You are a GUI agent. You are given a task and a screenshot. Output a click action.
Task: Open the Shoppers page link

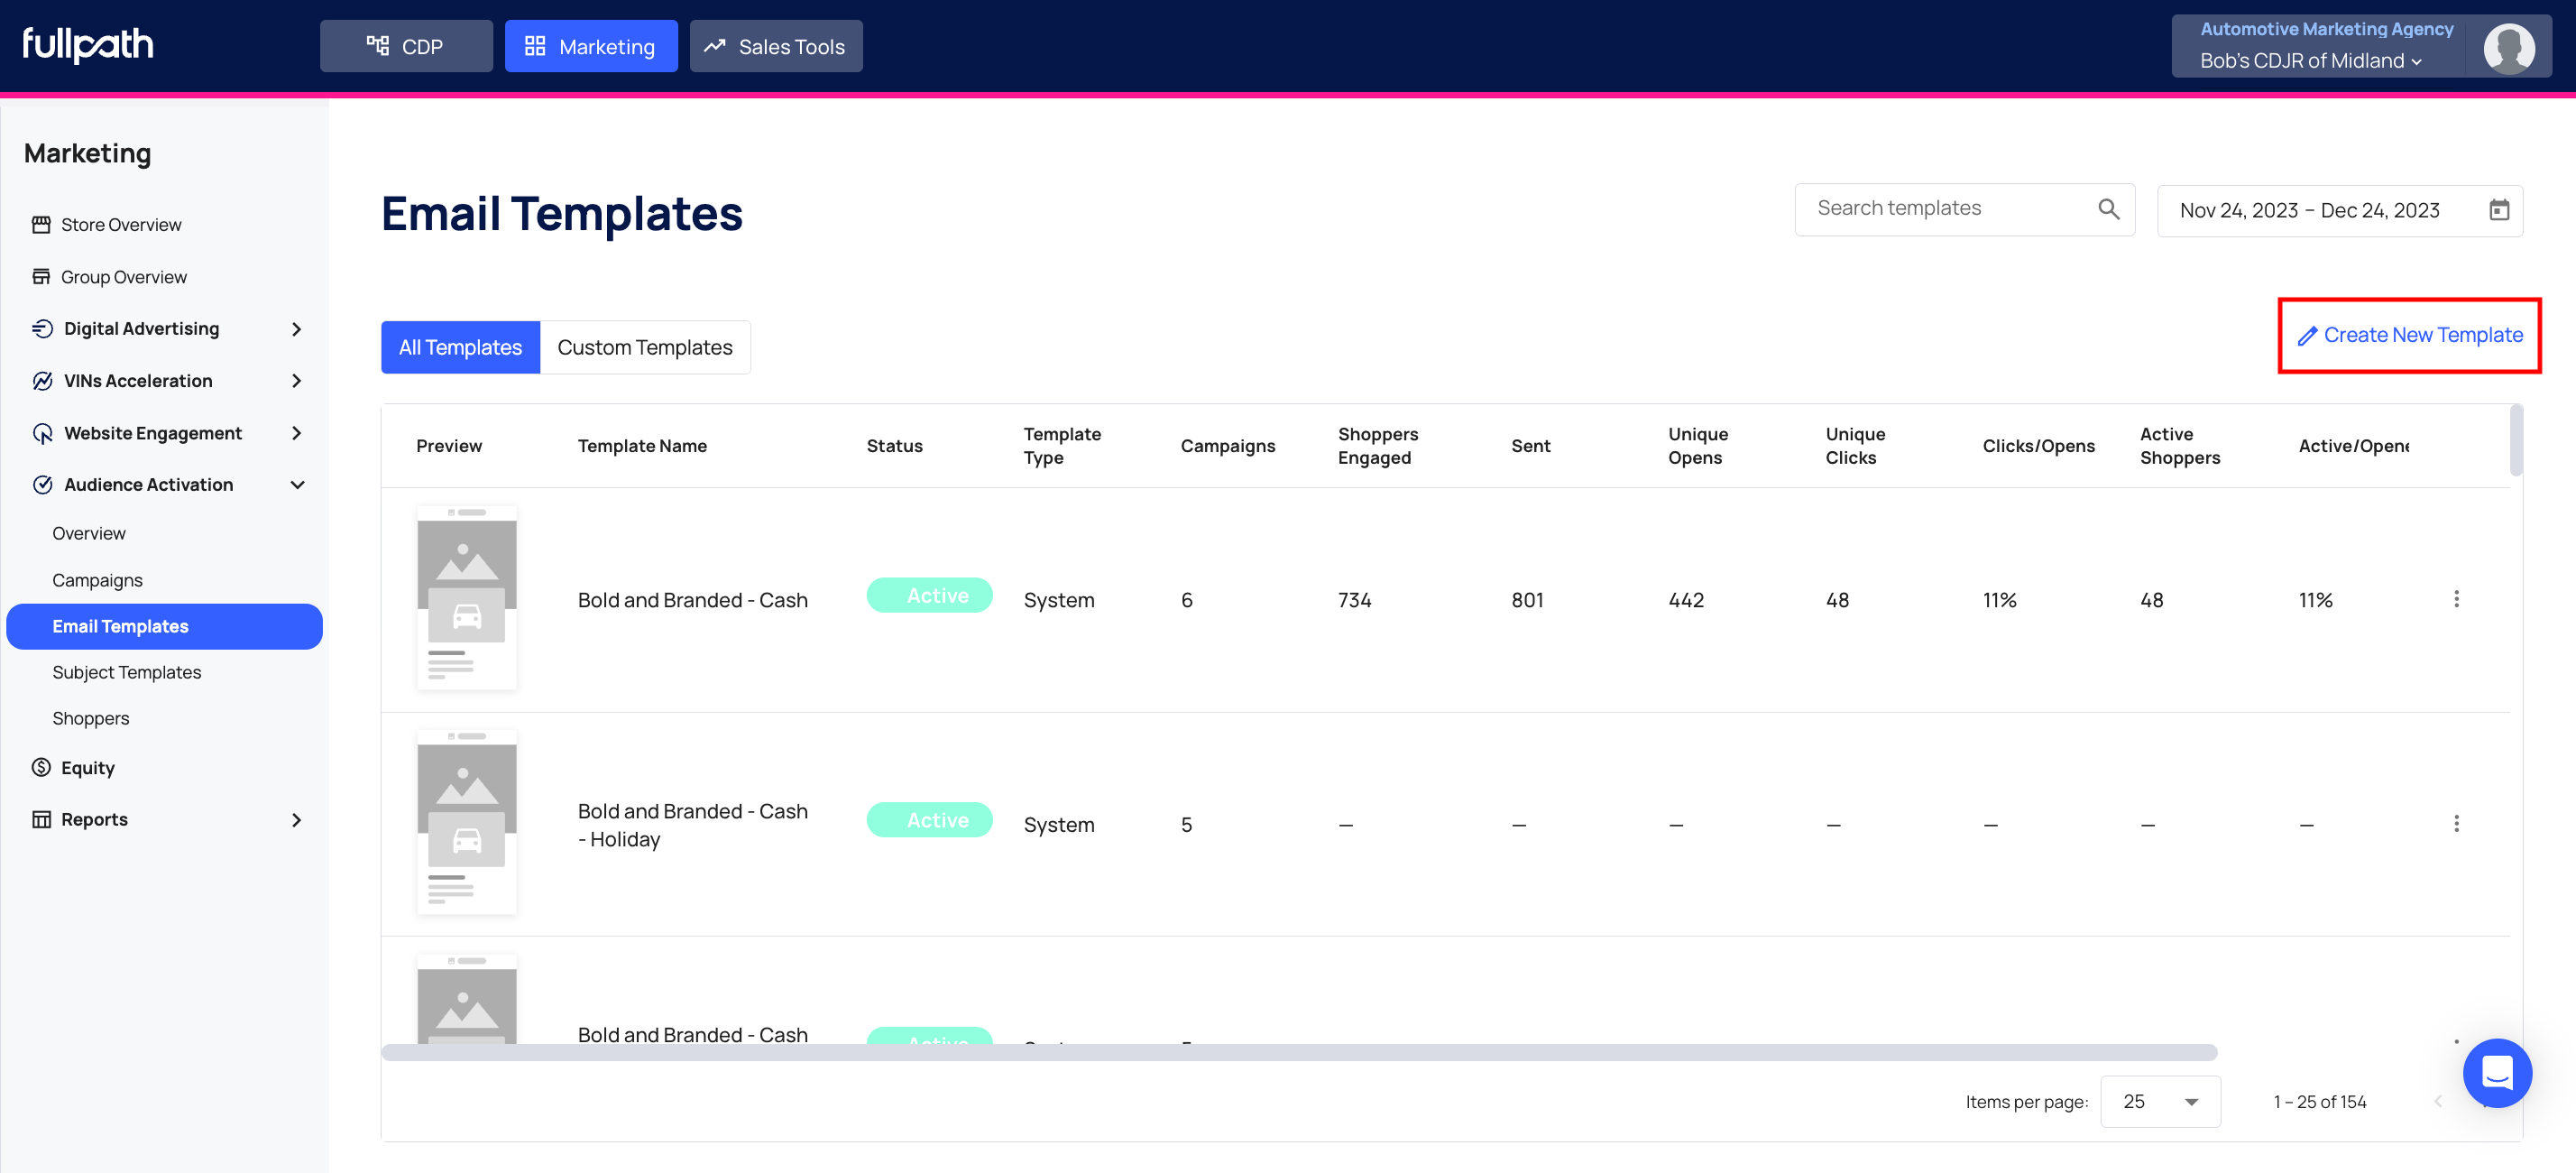(90, 718)
